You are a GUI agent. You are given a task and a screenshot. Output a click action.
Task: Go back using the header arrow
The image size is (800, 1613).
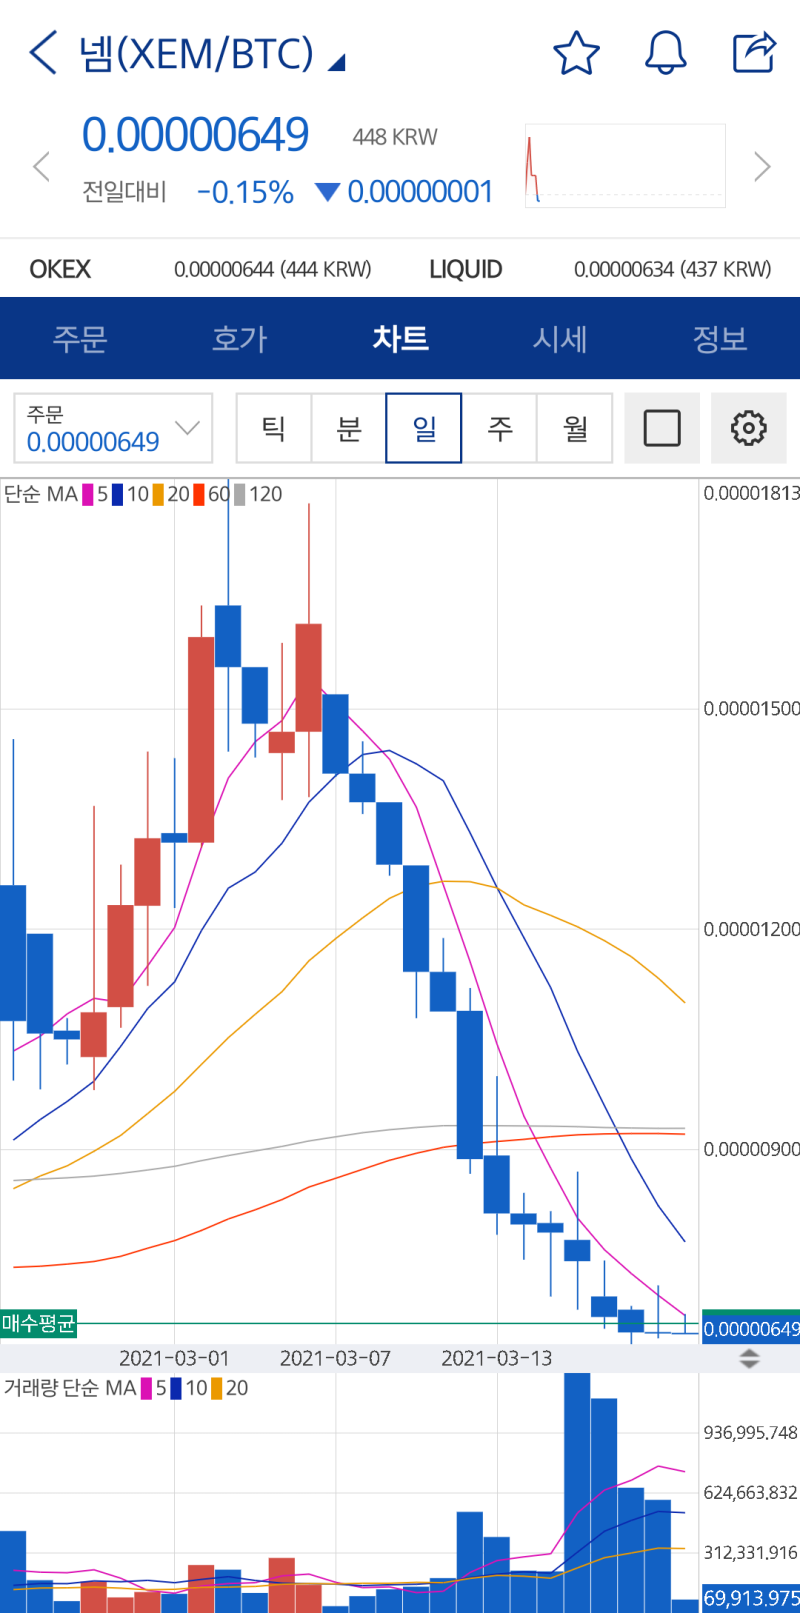click(x=44, y=52)
